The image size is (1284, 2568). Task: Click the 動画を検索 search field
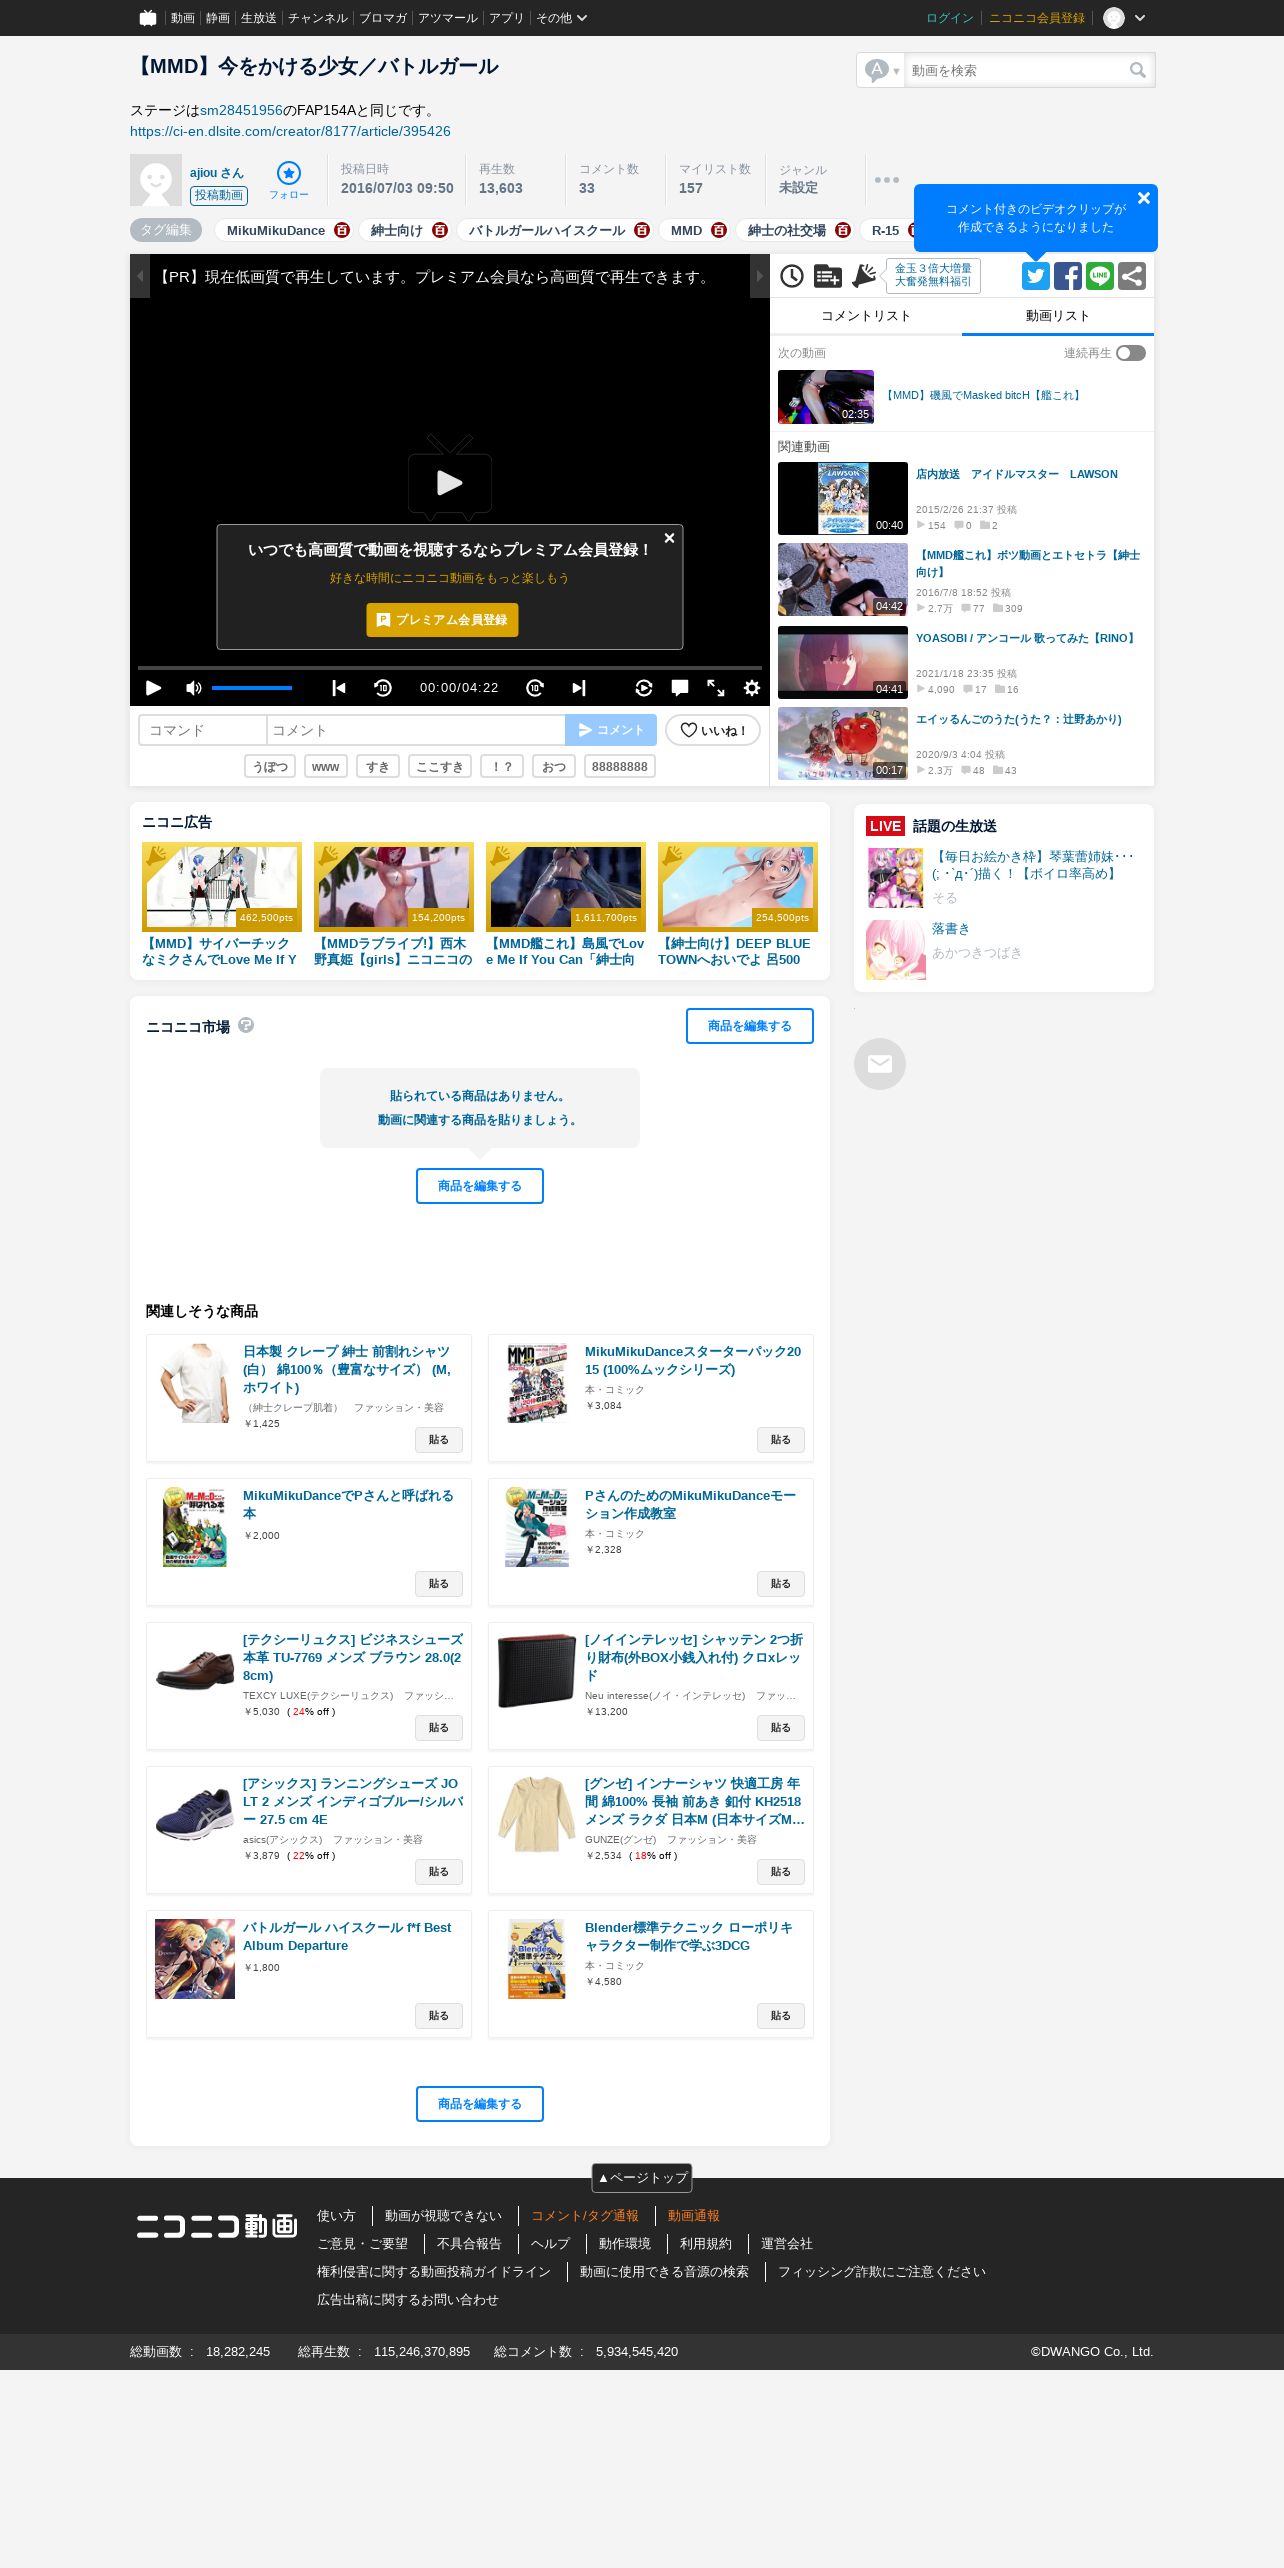[1015, 70]
